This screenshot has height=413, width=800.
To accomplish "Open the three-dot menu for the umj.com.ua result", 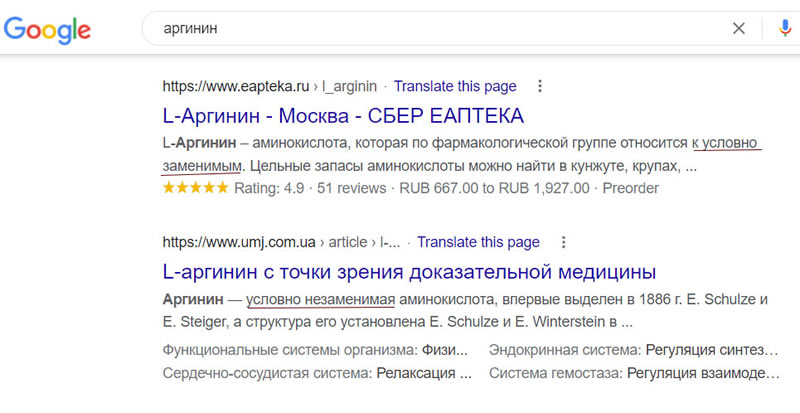I will (x=563, y=242).
